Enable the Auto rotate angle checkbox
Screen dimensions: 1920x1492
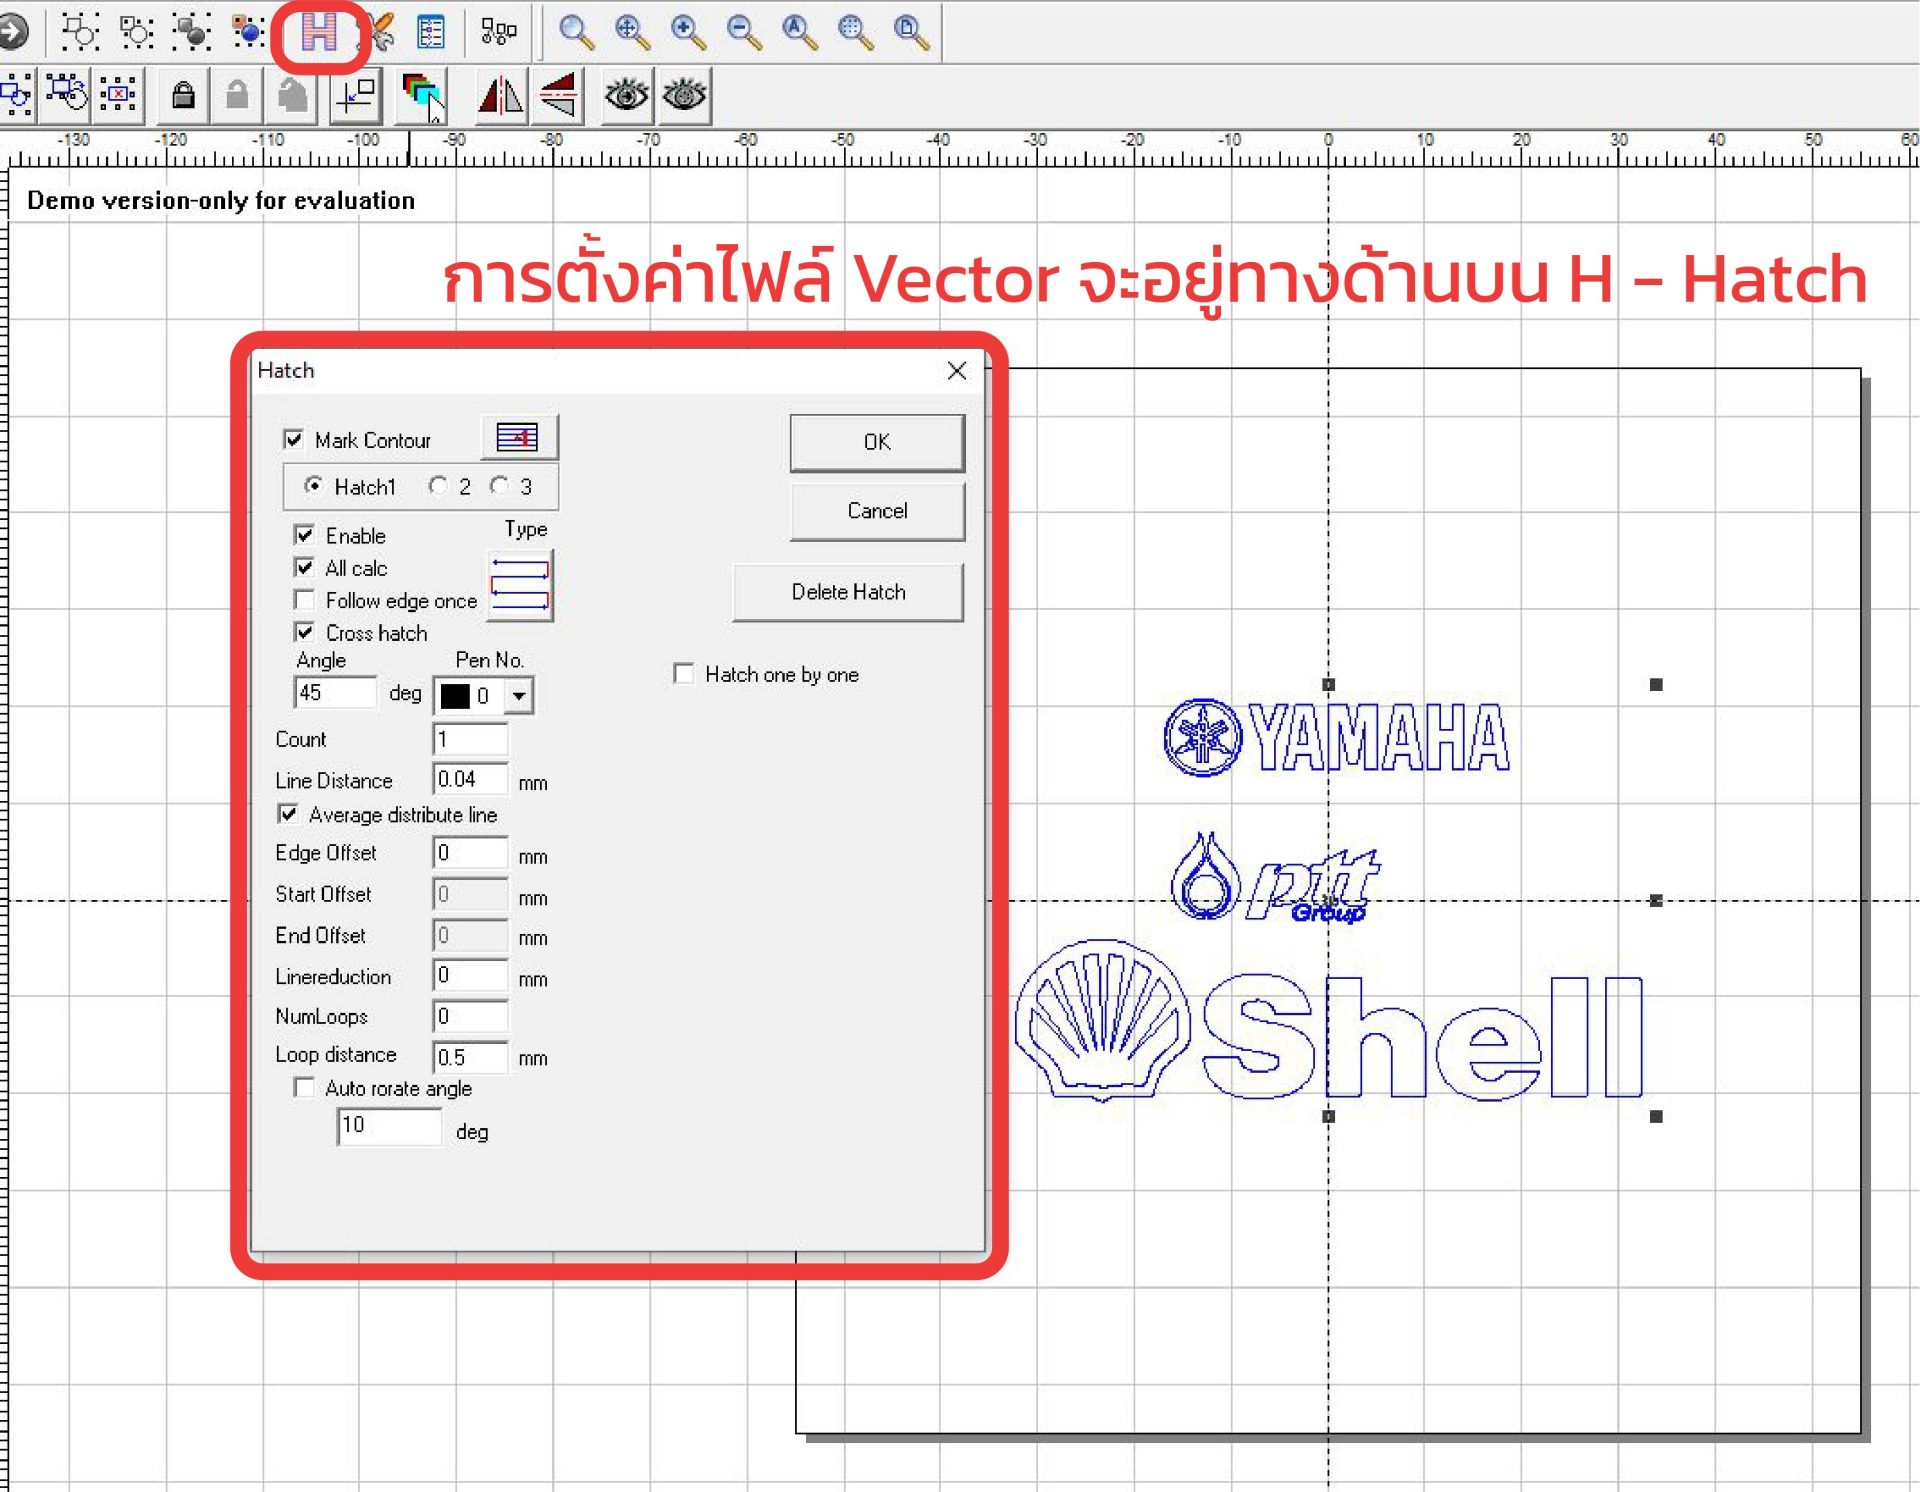[x=304, y=1087]
